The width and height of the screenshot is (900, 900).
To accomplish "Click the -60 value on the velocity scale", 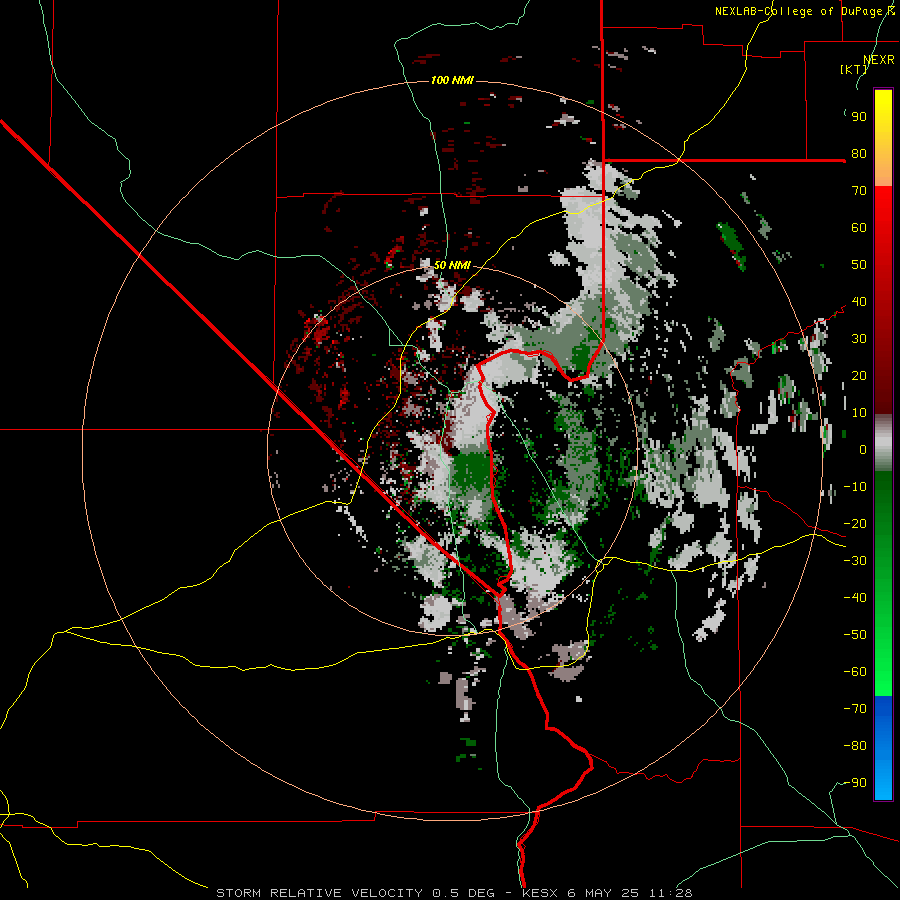I will pos(855,672).
